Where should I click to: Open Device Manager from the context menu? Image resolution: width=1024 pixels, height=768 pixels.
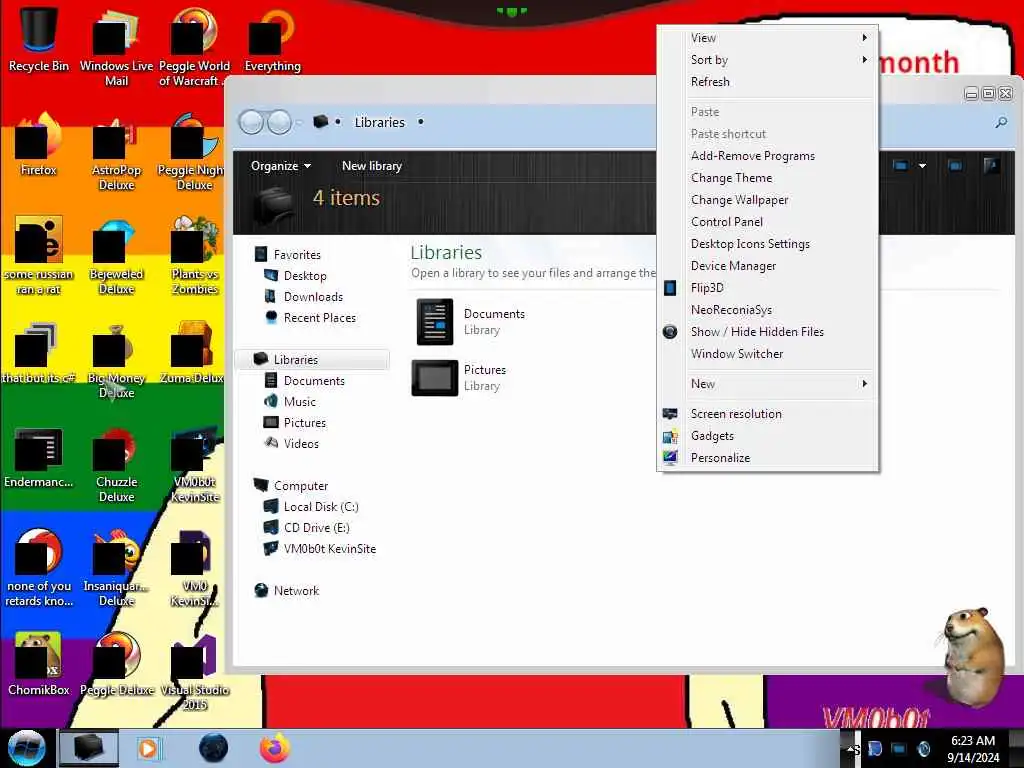(x=767, y=266)
